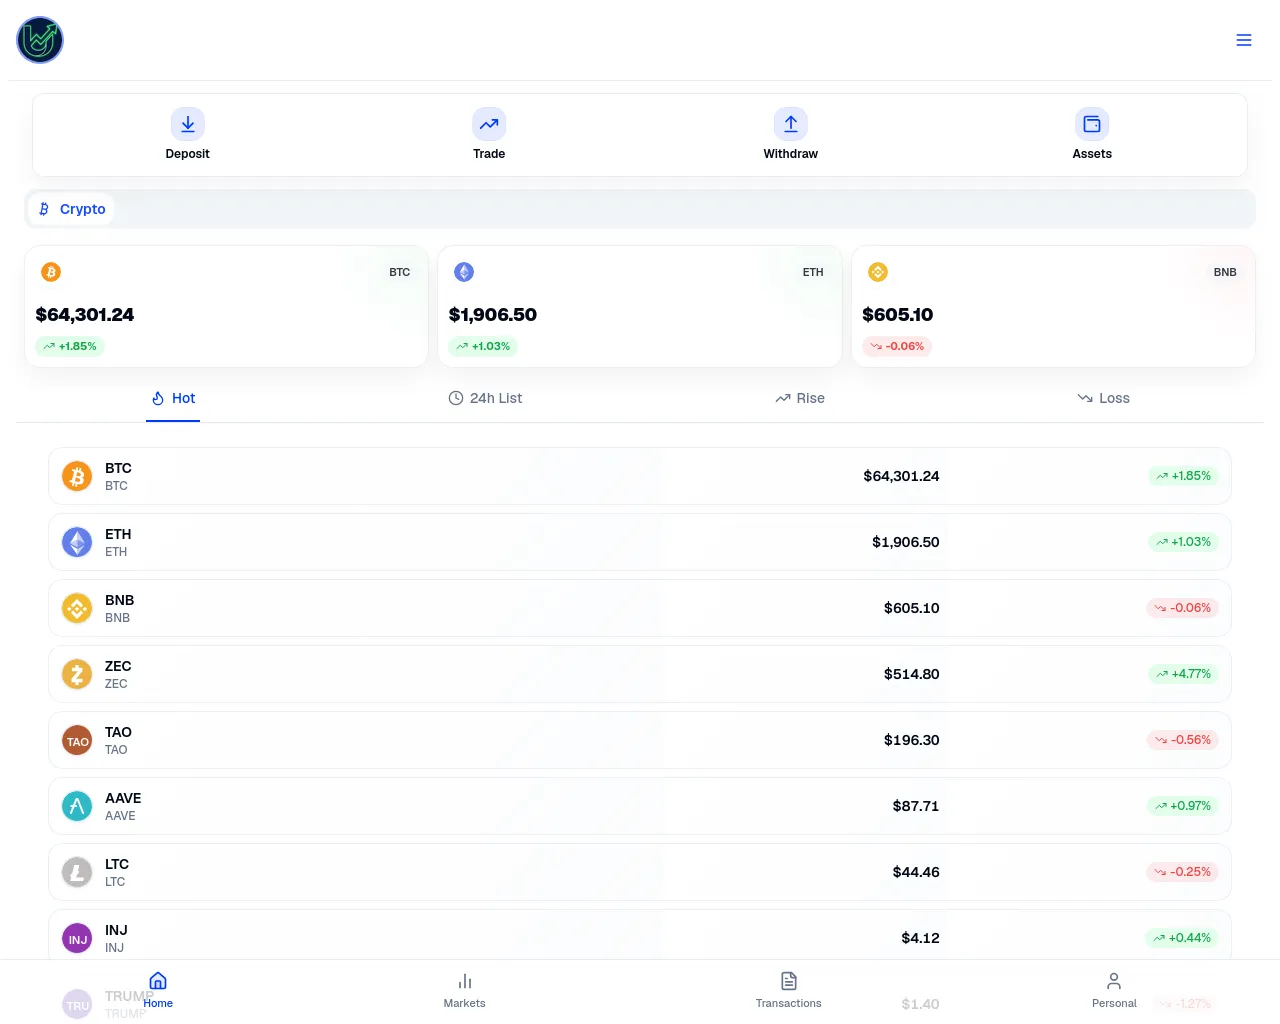Viewport: 1280px width, 1024px height.
Task: Open Markets in the bottom navigation
Action: [x=465, y=990]
